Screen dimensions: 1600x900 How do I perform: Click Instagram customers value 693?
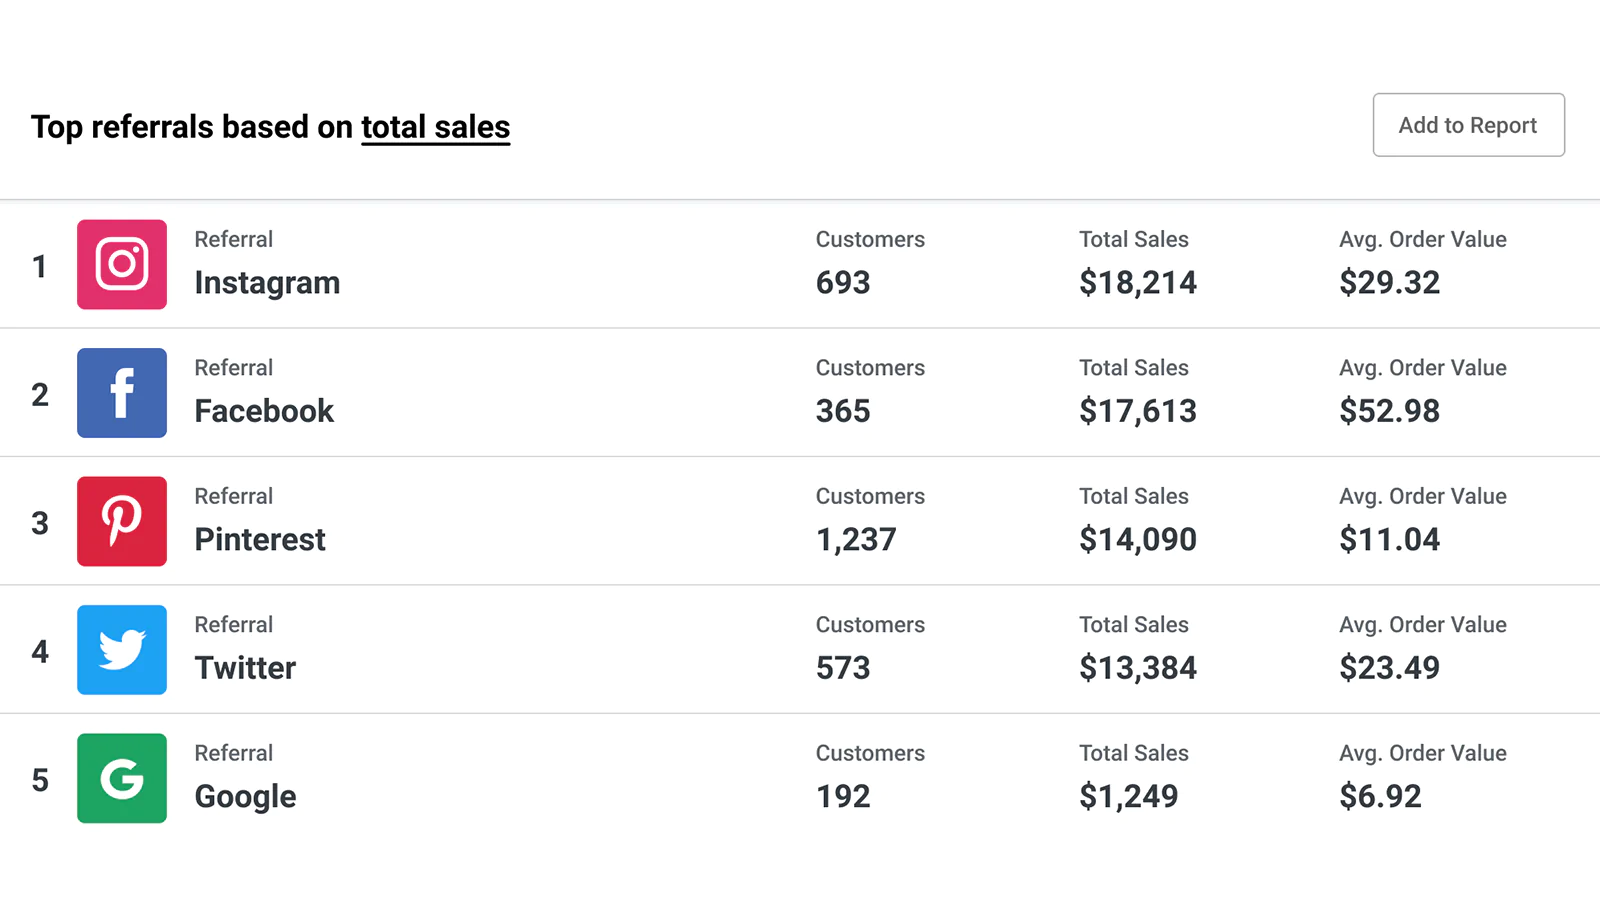(843, 283)
